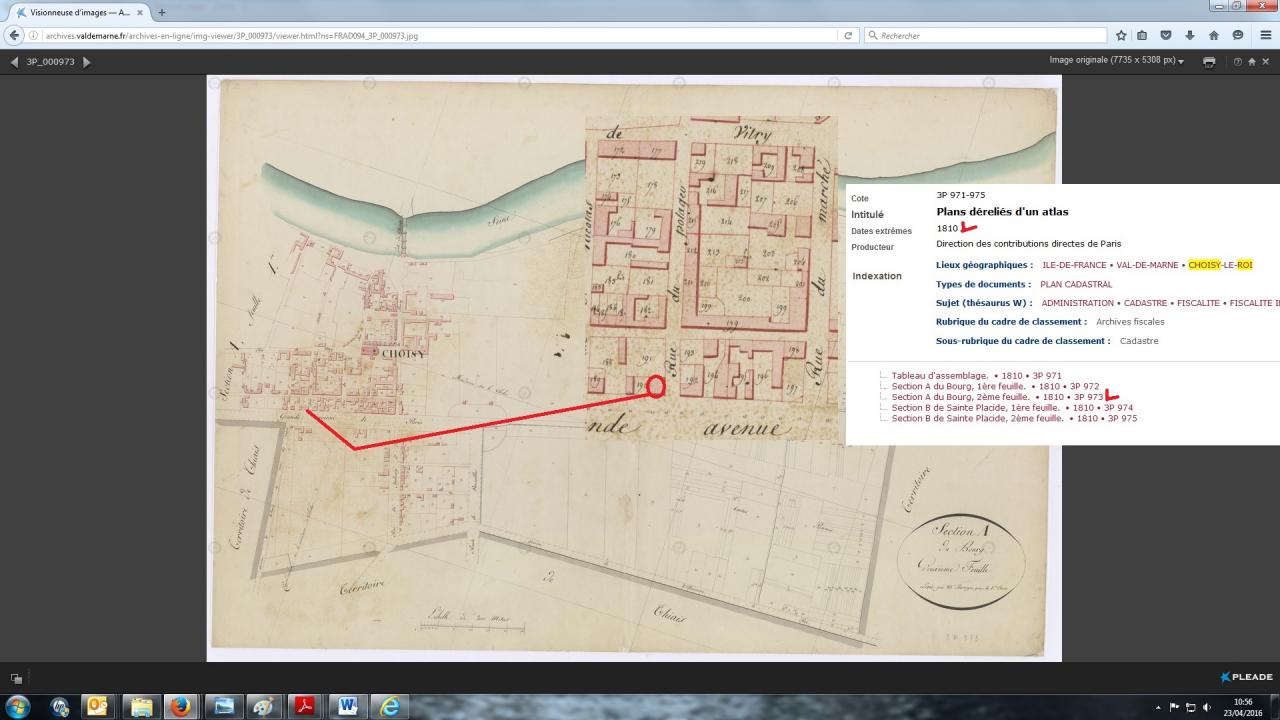Click into the Rechercher search box

pos(985,35)
